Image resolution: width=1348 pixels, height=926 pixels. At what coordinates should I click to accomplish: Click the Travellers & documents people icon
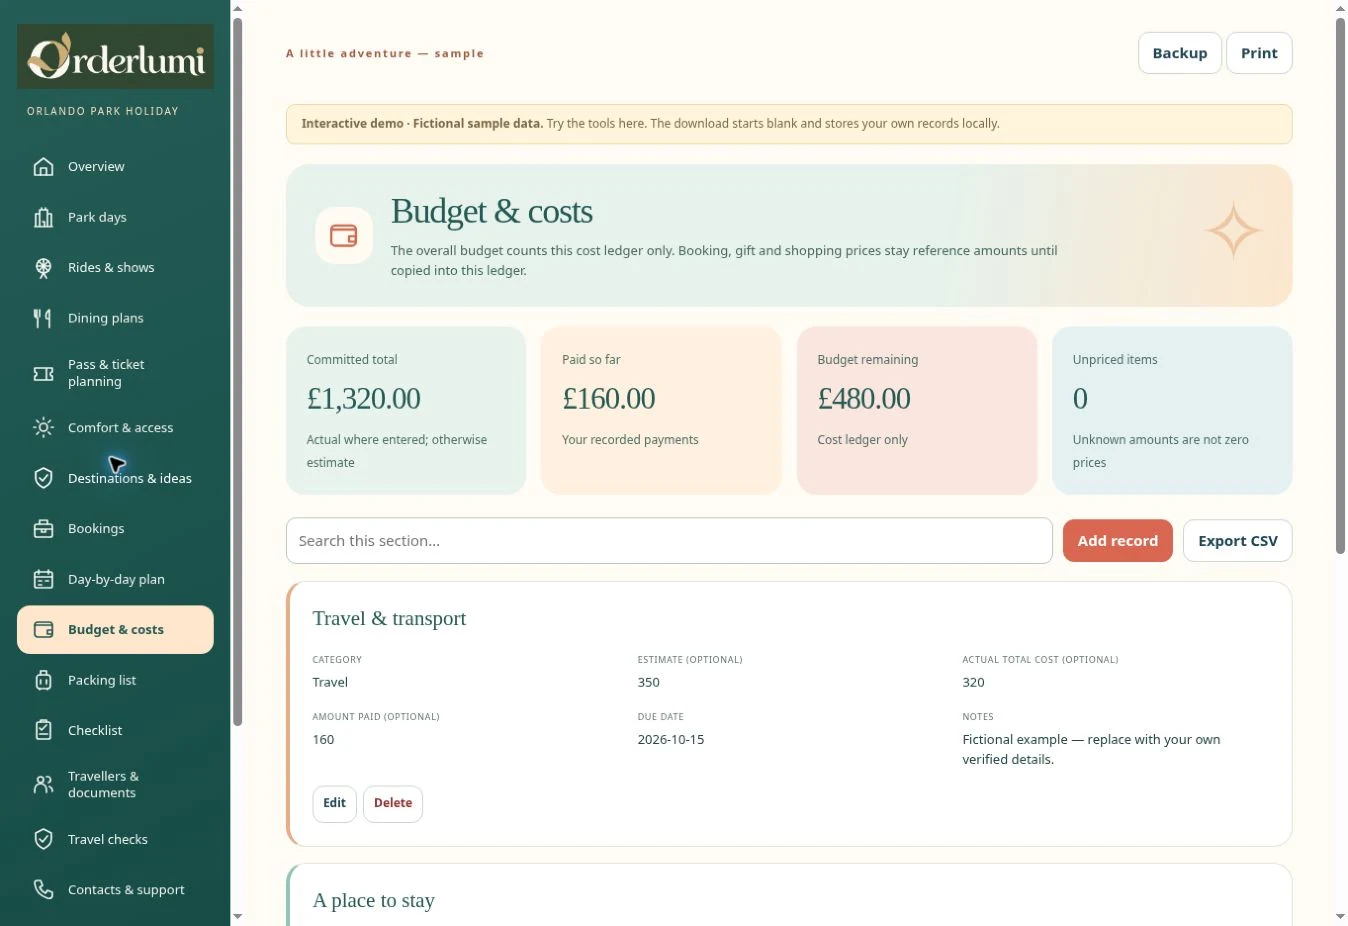point(43,785)
